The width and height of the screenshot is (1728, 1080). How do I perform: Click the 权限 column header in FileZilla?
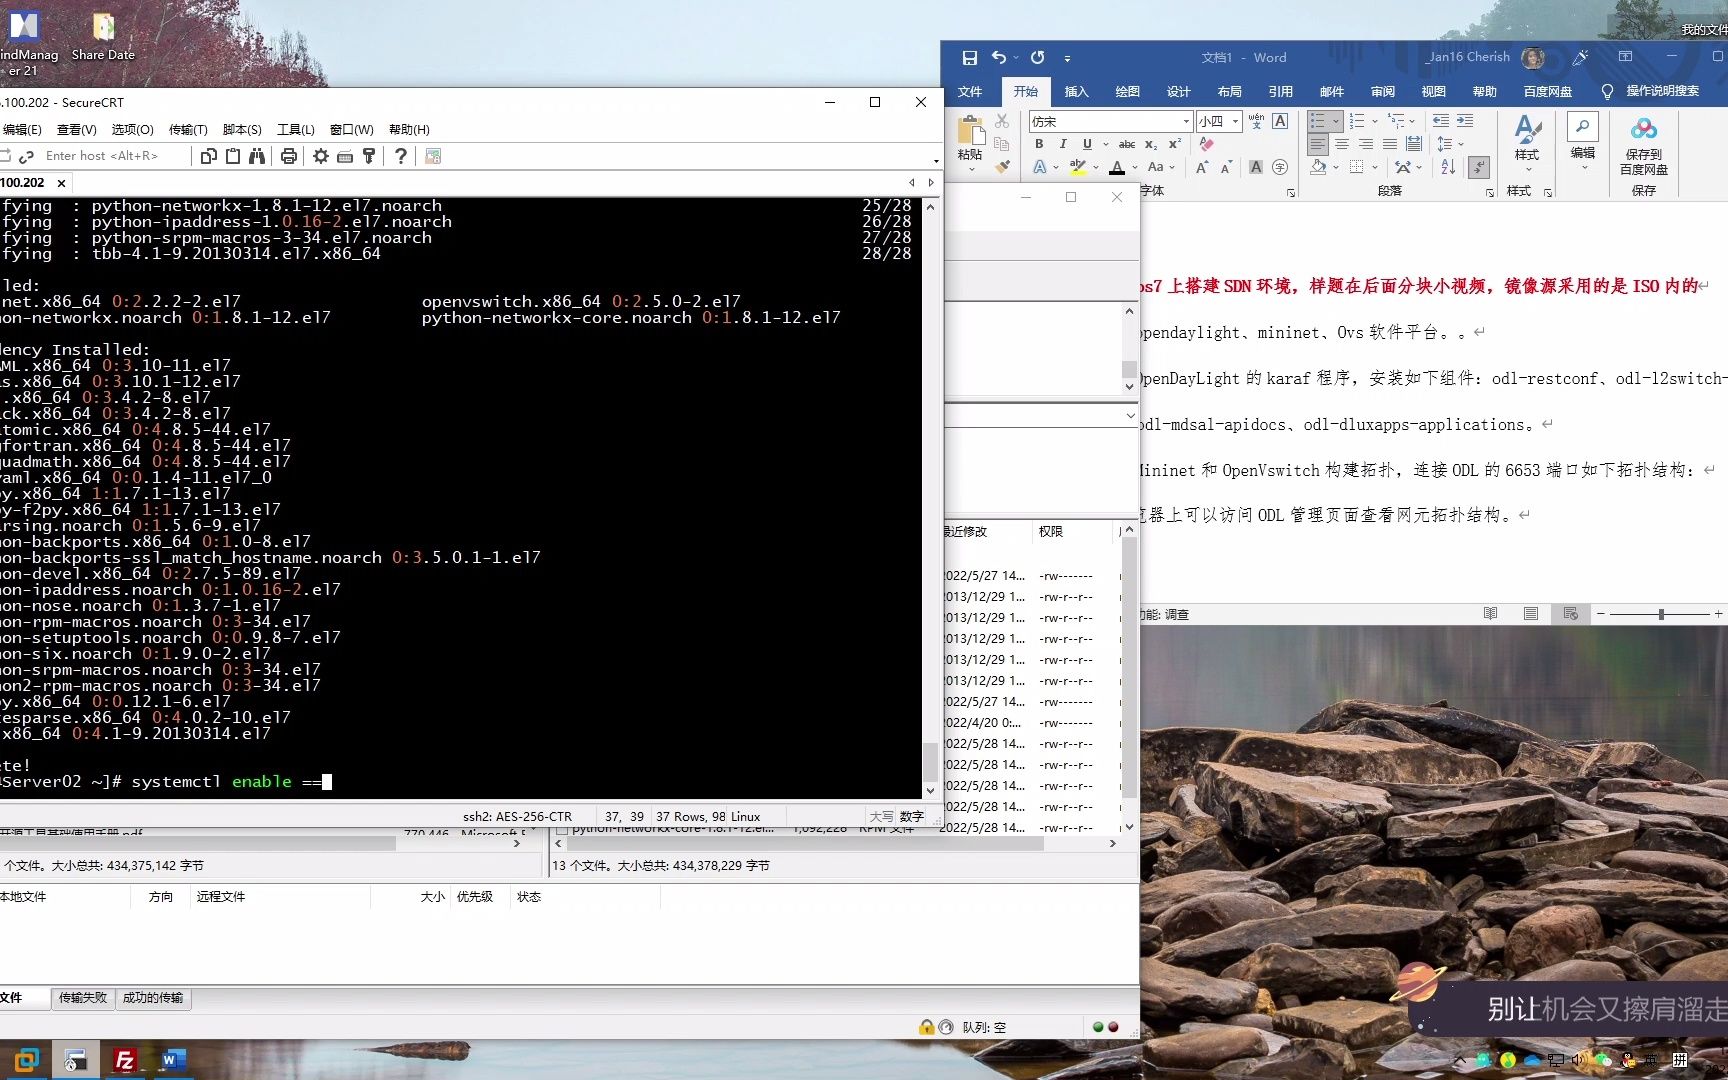click(x=1050, y=532)
